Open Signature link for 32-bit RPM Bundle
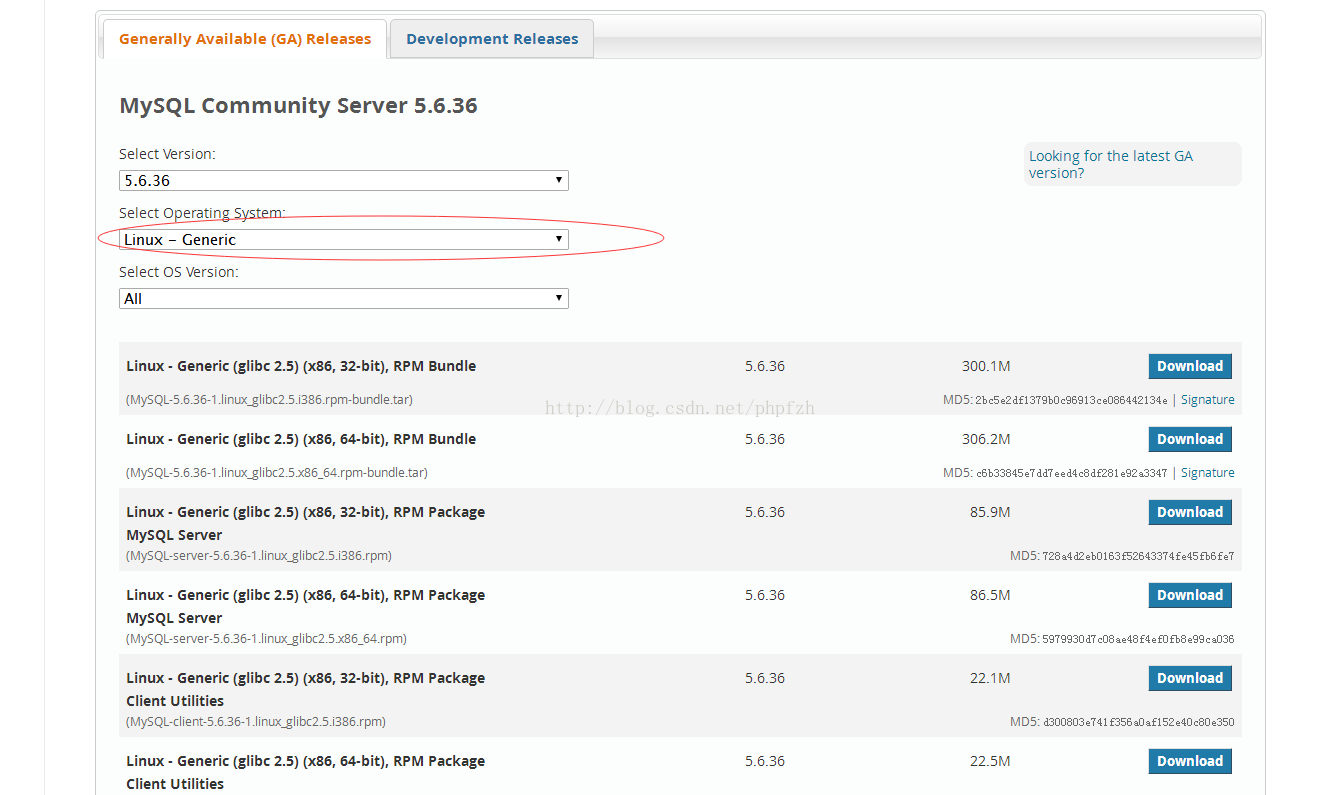 pos(1208,400)
